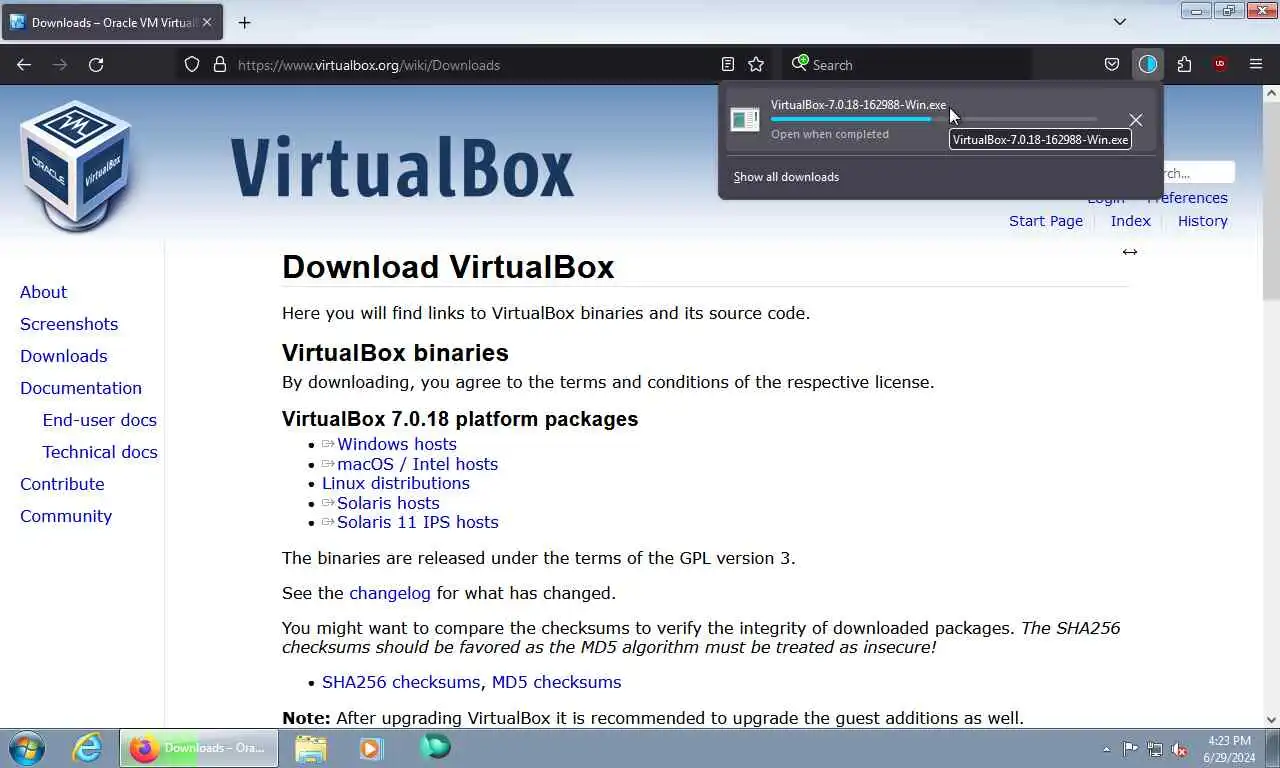Bookmark this page with star icon

756,64
